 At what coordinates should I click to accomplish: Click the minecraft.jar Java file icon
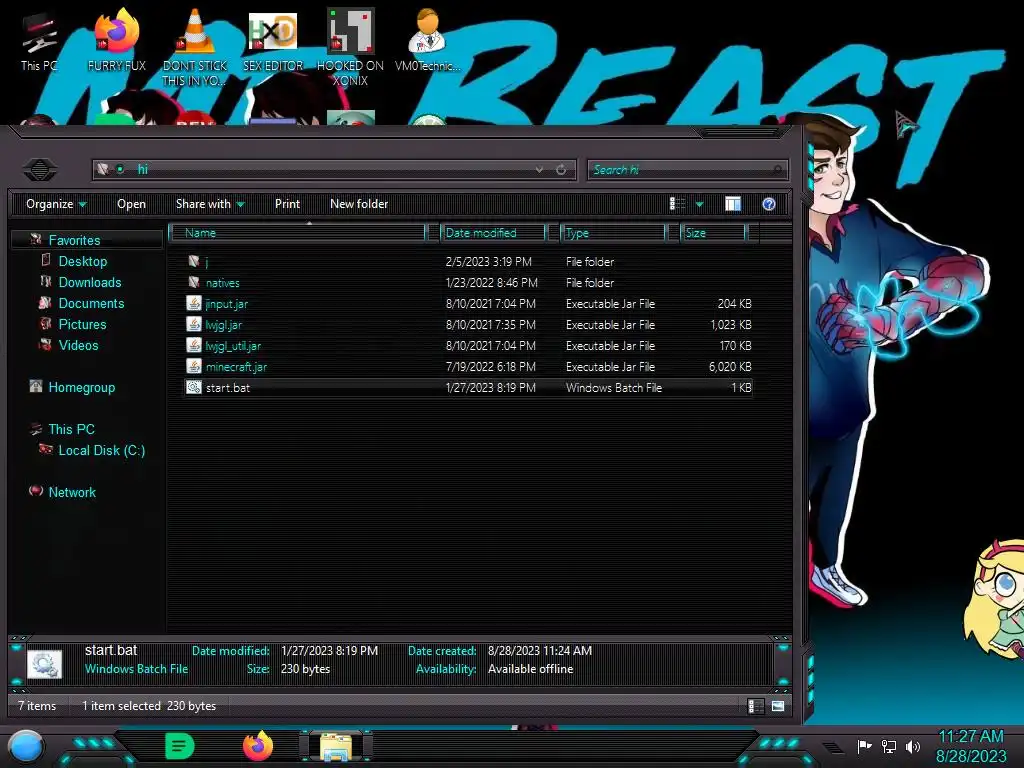click(x=193, y=366)
